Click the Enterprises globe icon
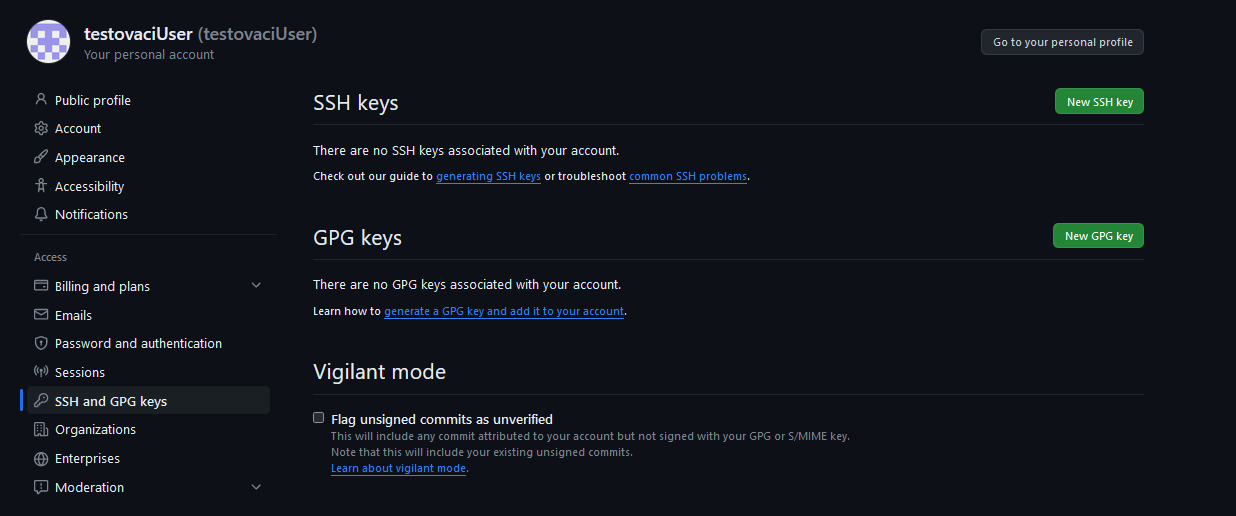The image size is (1236, 516). (41, 458)
